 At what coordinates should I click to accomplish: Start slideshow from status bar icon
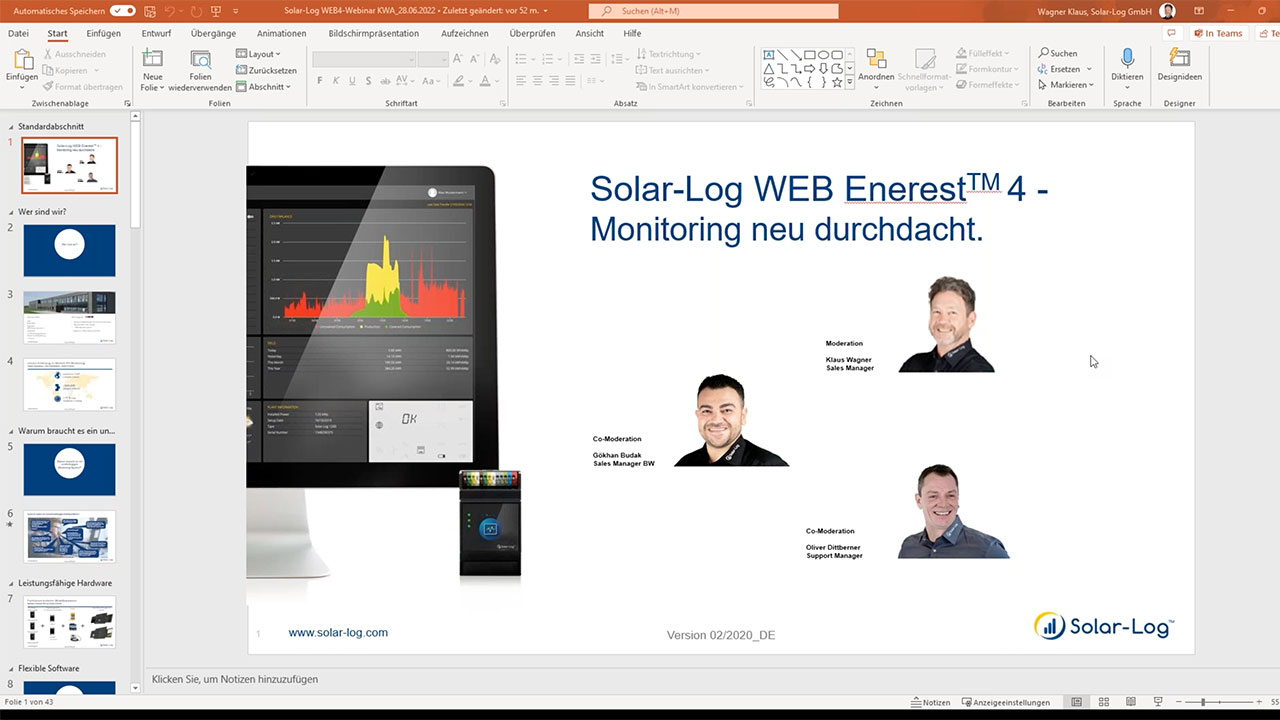tap(1158, 702)
